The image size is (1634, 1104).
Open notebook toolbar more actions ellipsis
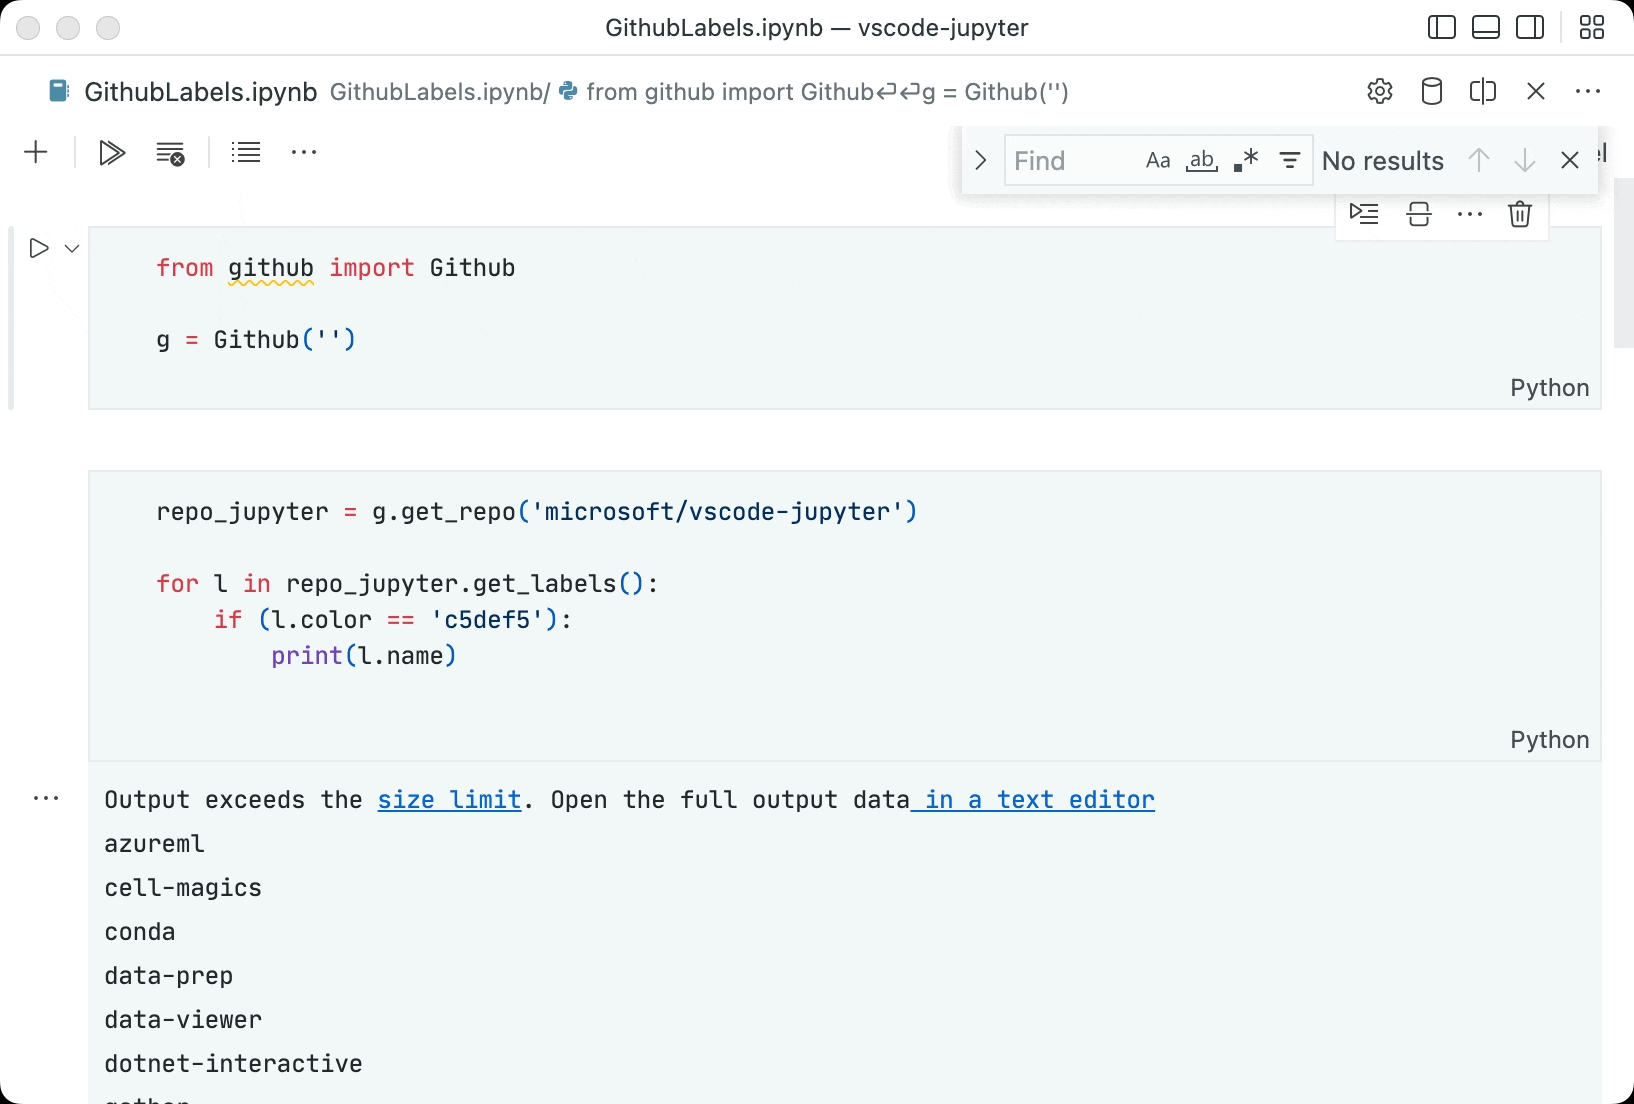[304, 153]
